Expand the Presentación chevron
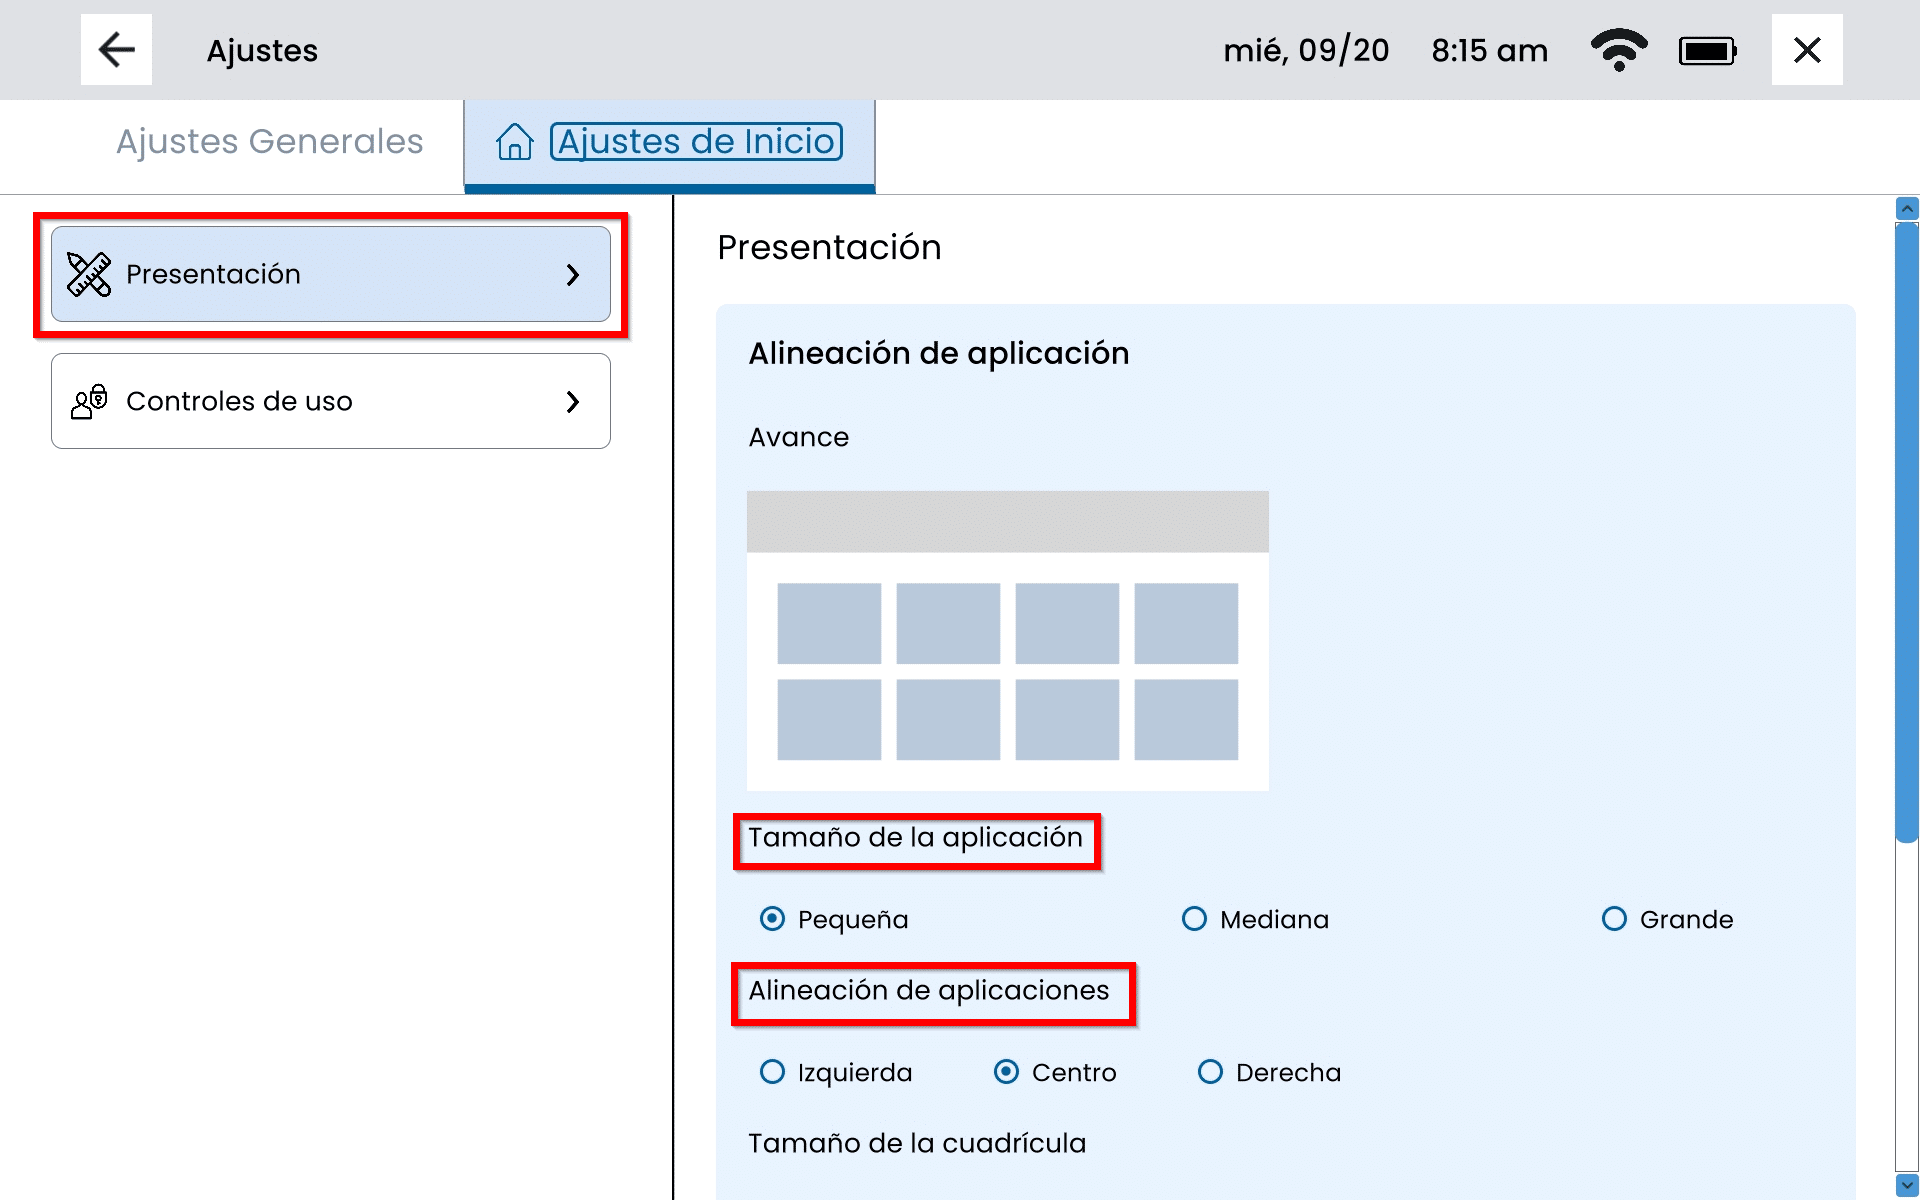This screenshot has width=1920, height=1200. click(573, 275)
